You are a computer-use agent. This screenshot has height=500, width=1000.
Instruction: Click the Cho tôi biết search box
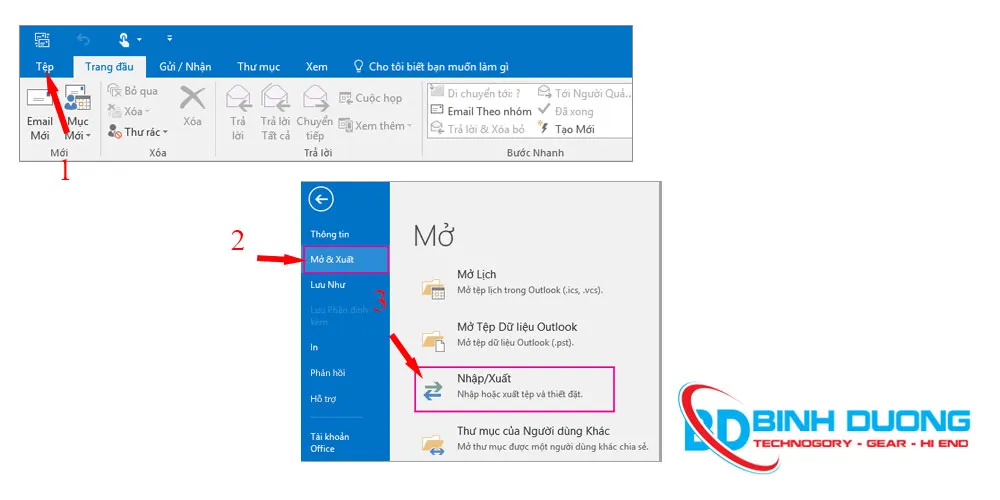[x=432, y=67]
